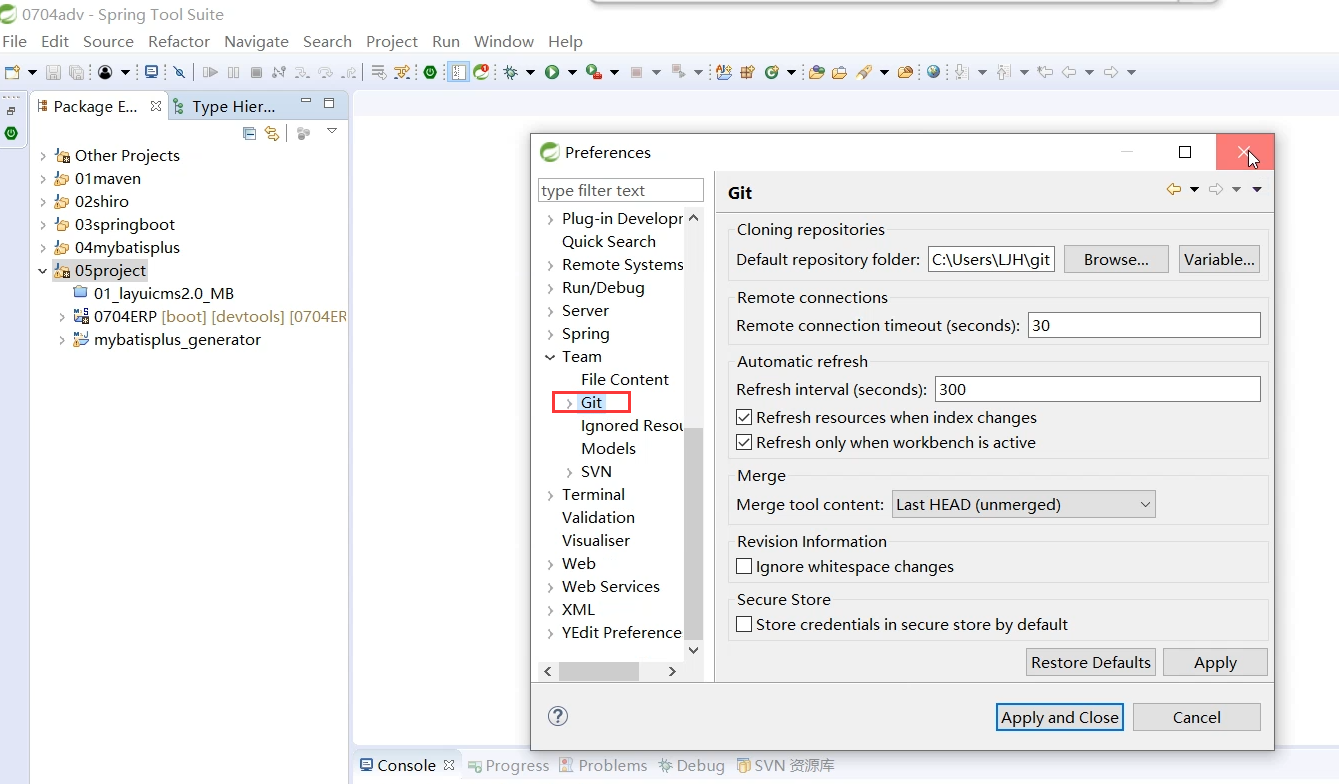1339x784 pixels.
Task: Select mybatisplus_generator project
Action: (x=177, y=340)
